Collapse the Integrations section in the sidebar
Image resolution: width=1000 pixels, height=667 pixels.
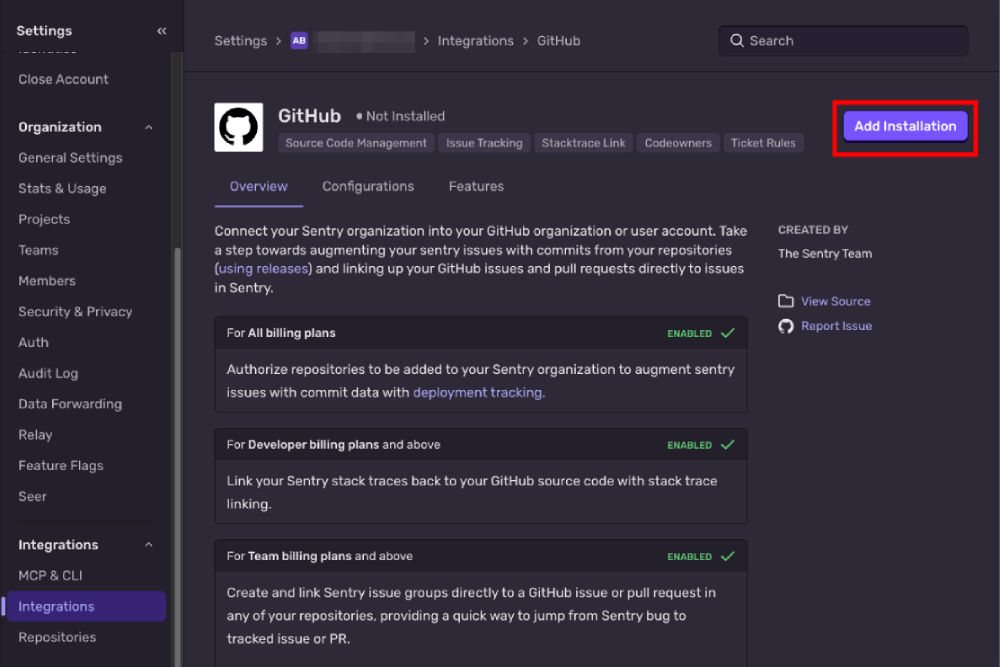(x=148, y=544)
